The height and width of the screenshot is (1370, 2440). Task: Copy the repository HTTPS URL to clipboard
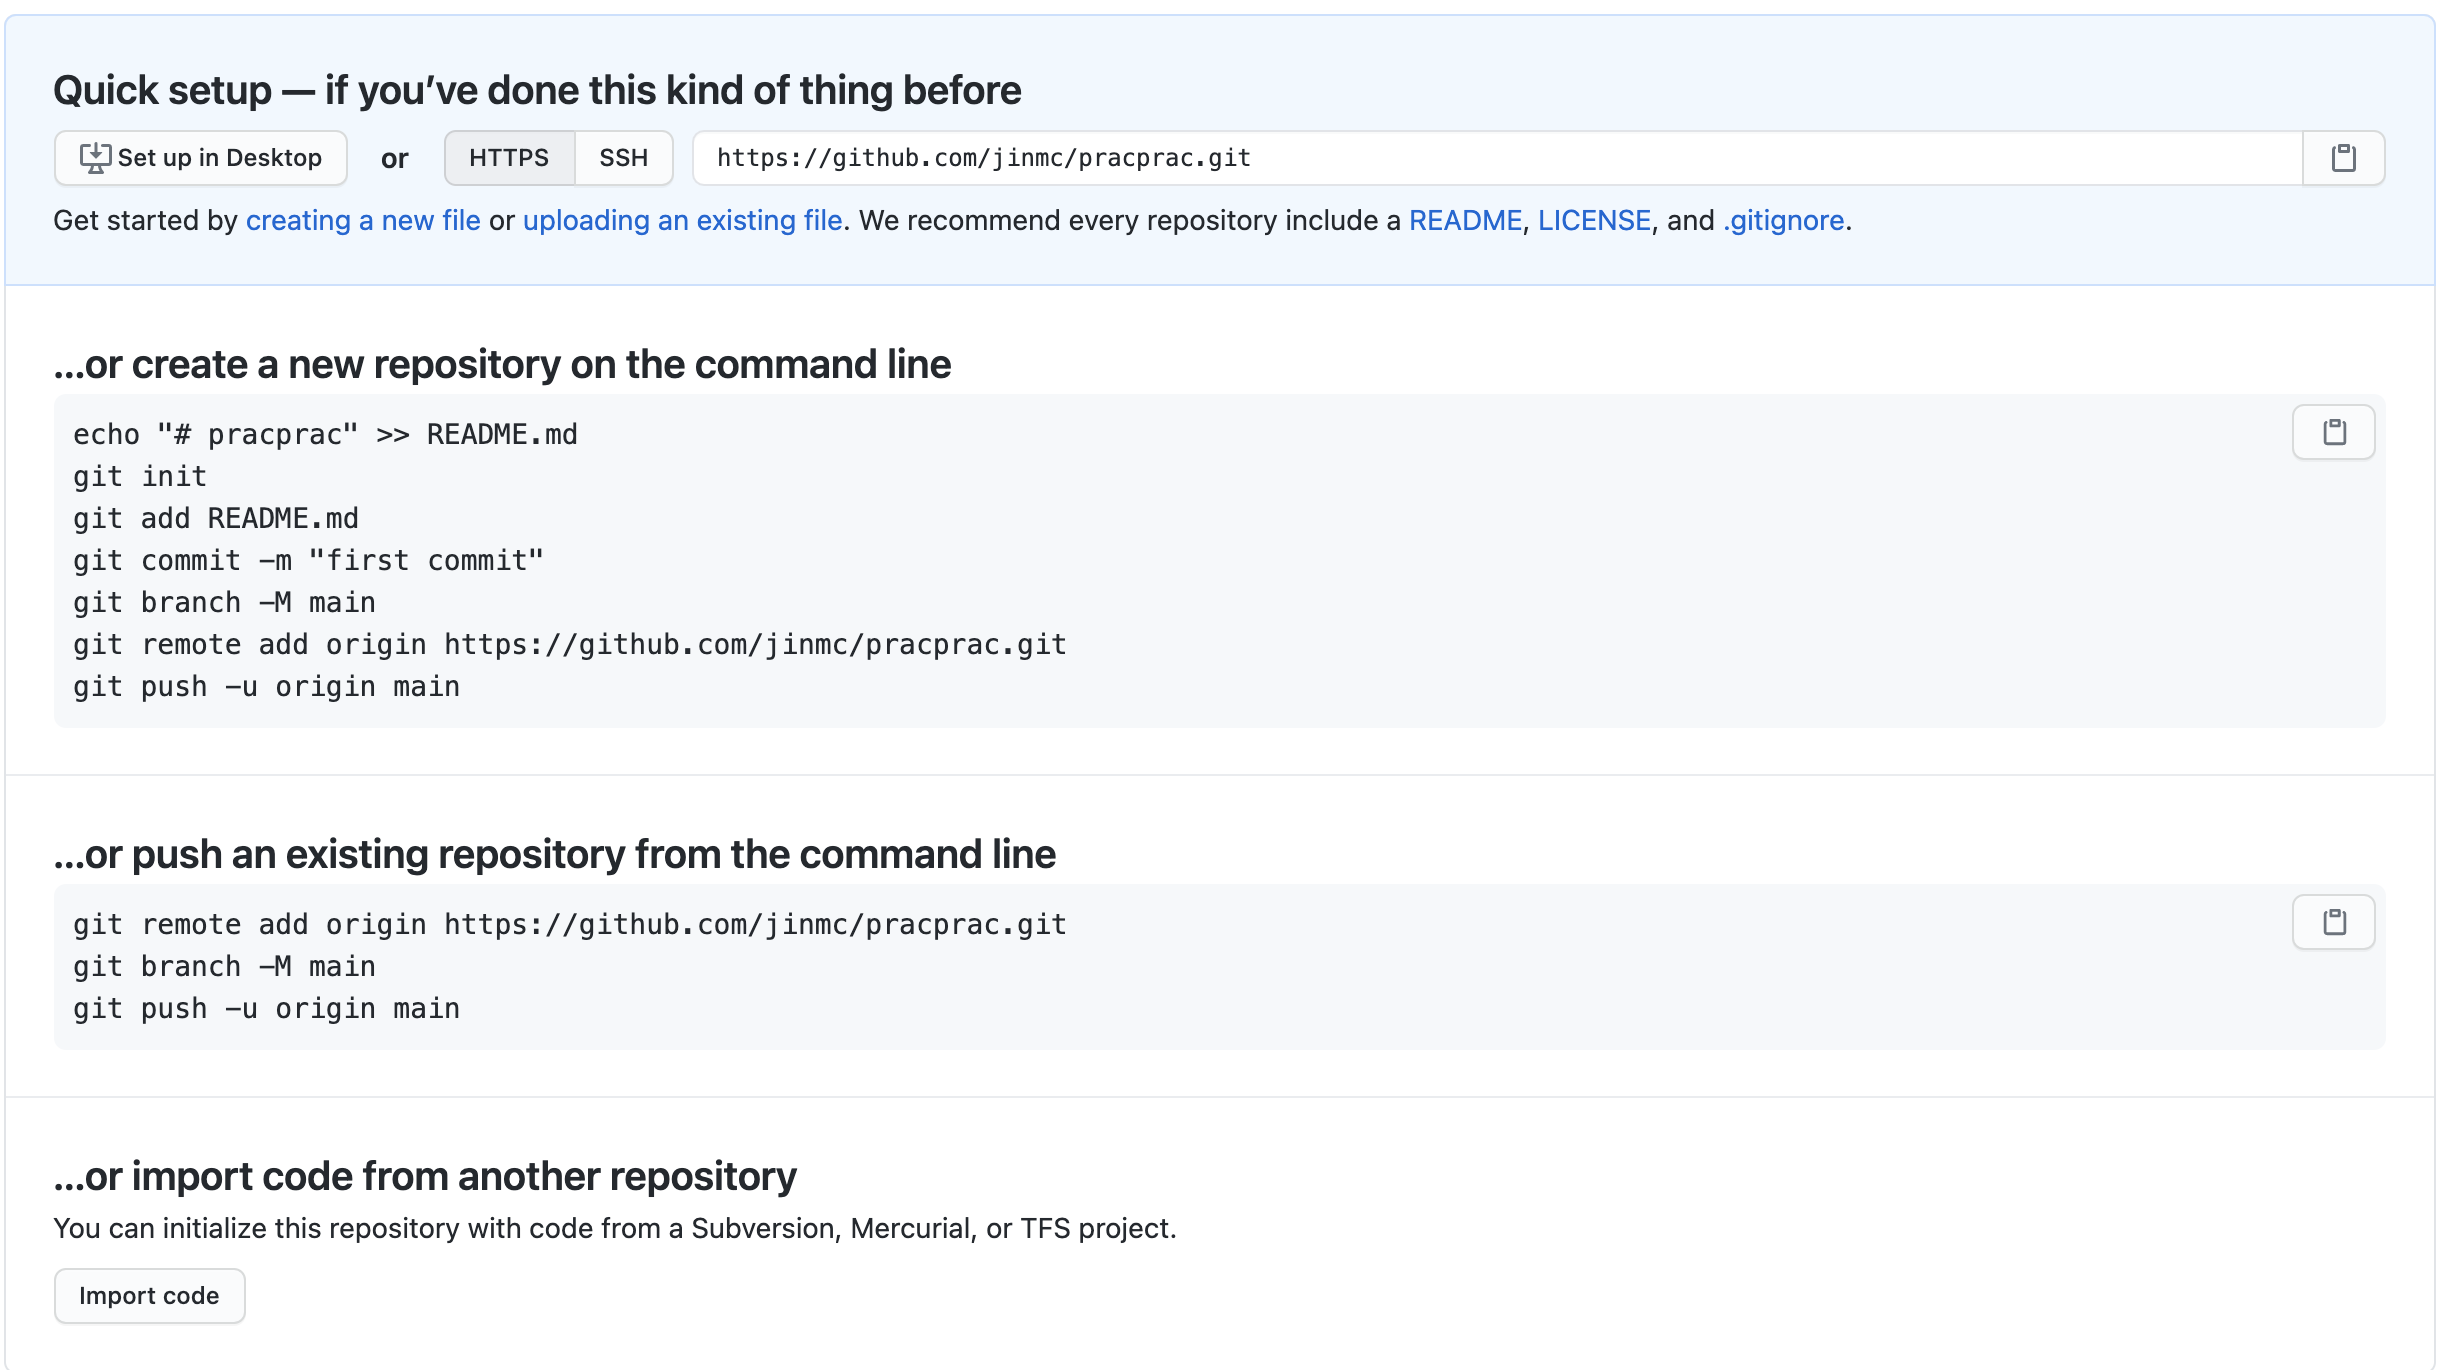click(x=2343, y=158)
